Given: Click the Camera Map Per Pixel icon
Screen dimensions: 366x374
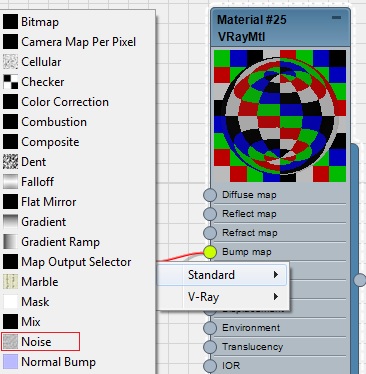Looking at the screenshot, I should [10, 42].
